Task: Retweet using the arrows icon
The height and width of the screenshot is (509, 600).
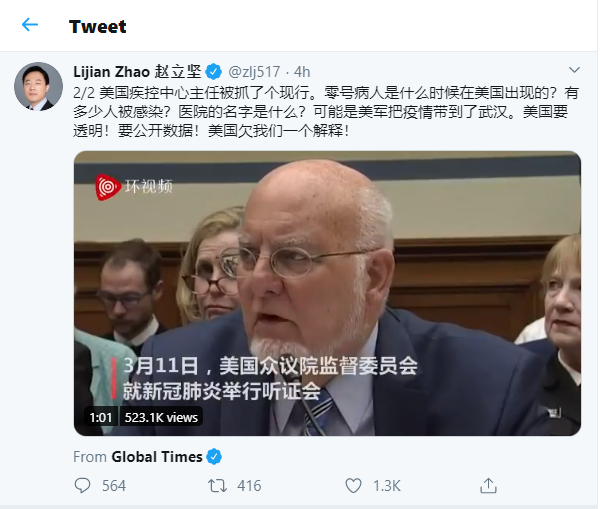Action: (217, 486)
